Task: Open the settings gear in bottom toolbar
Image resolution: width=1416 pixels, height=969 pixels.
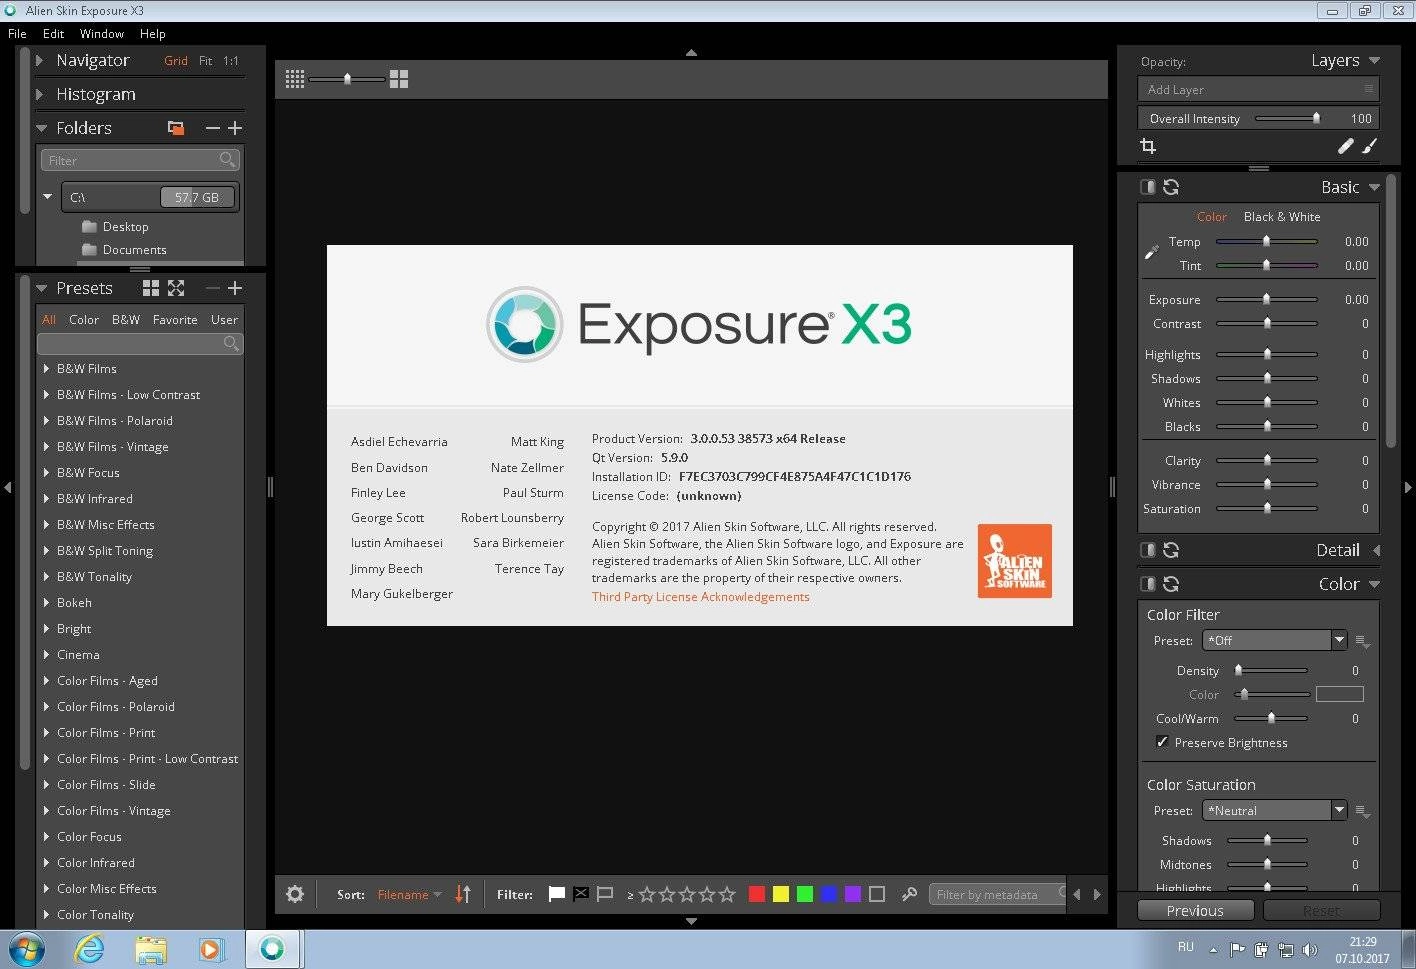Action: pos(295,894)
